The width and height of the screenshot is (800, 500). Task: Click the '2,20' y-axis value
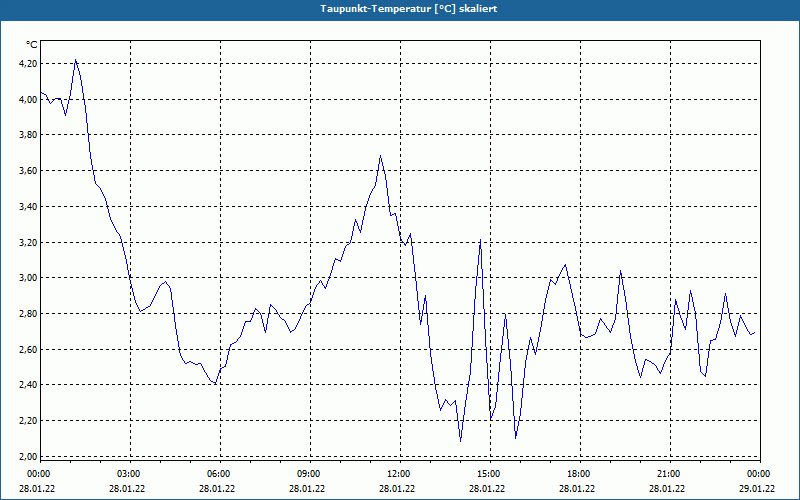click(28, 420)
